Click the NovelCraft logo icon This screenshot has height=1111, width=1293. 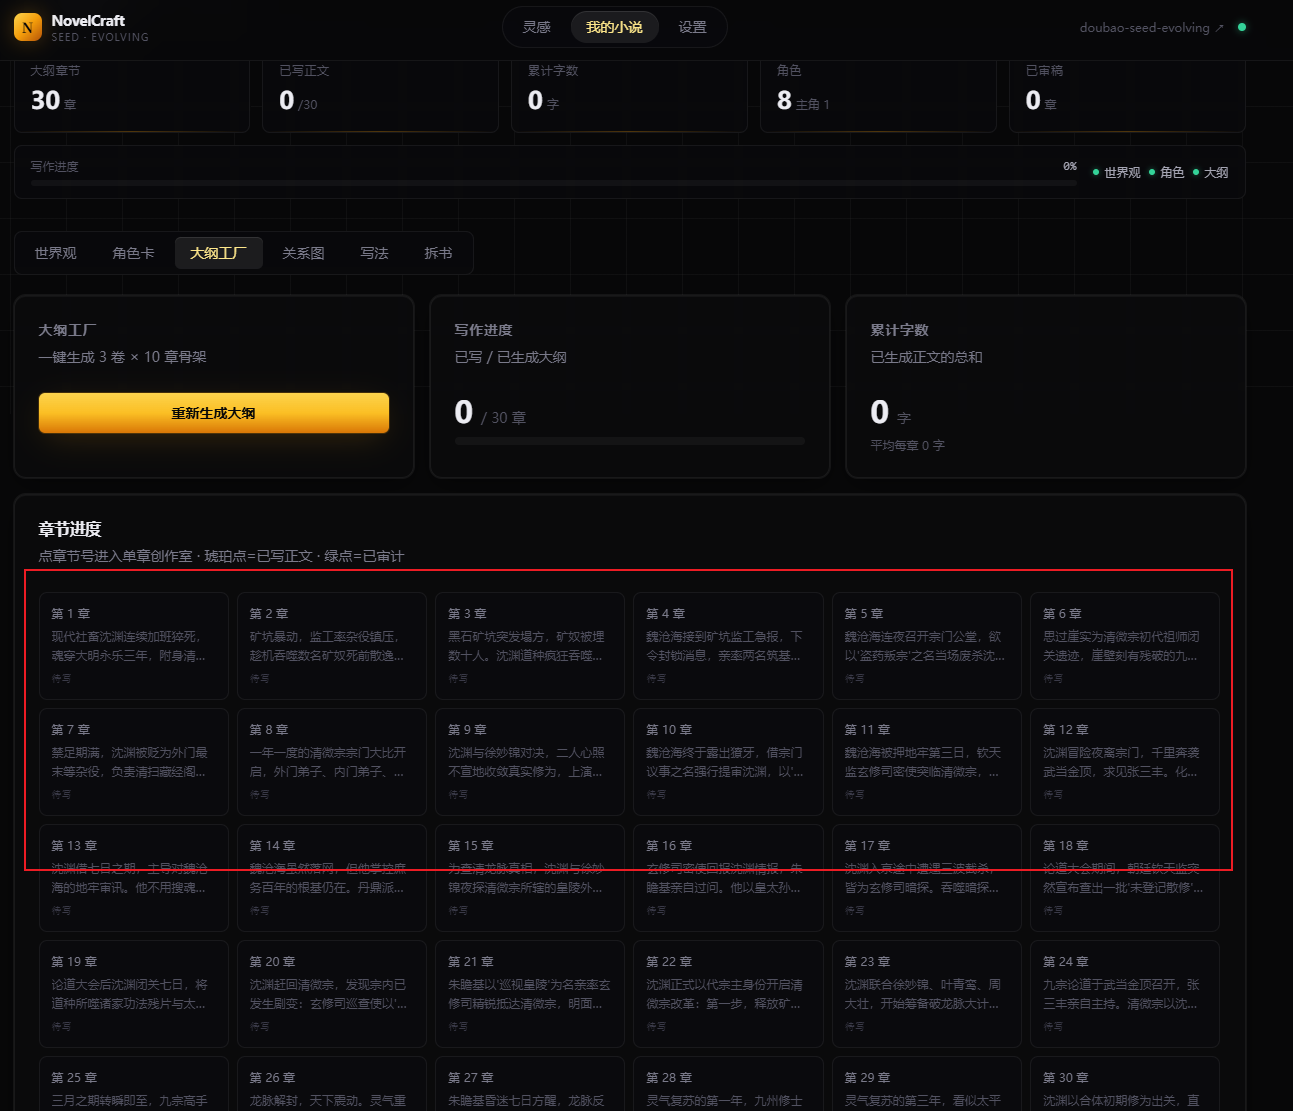pos(28,27)
